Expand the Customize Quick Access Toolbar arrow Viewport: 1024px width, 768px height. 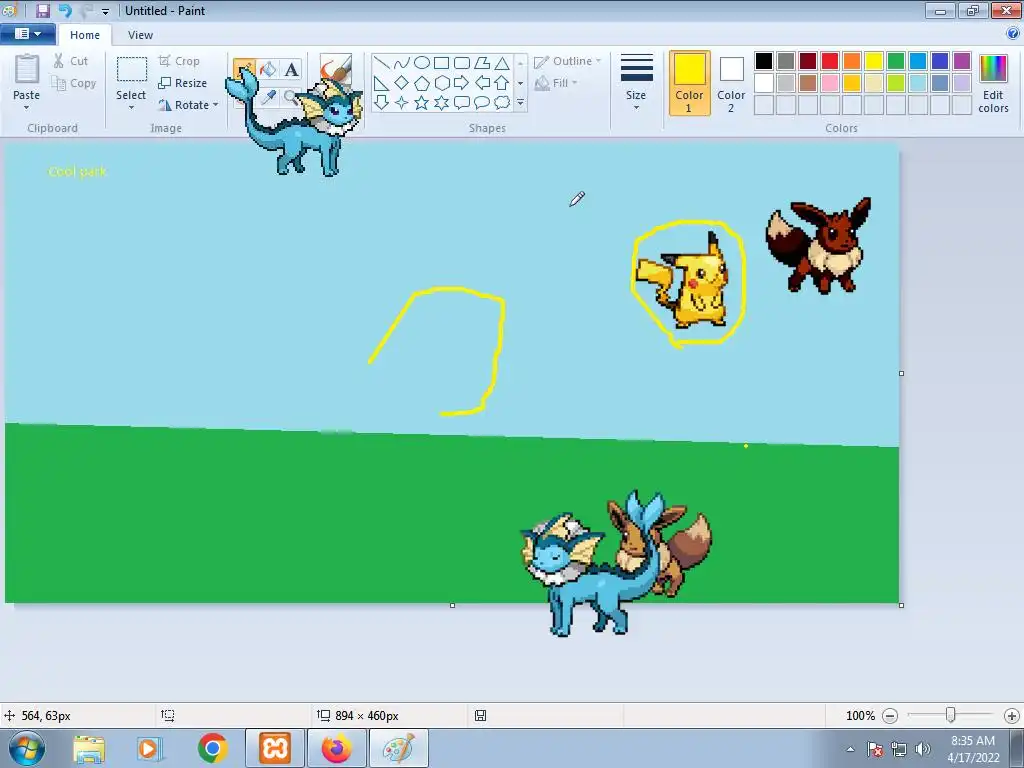[105, 11]
